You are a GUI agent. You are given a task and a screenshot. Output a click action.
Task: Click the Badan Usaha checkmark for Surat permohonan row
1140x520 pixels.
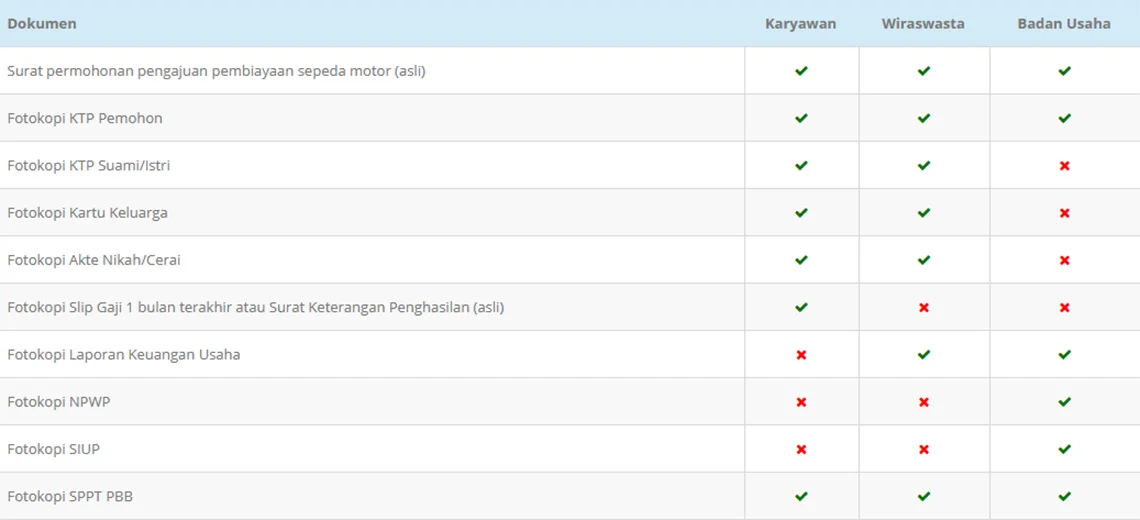(x=1064, y=71)
